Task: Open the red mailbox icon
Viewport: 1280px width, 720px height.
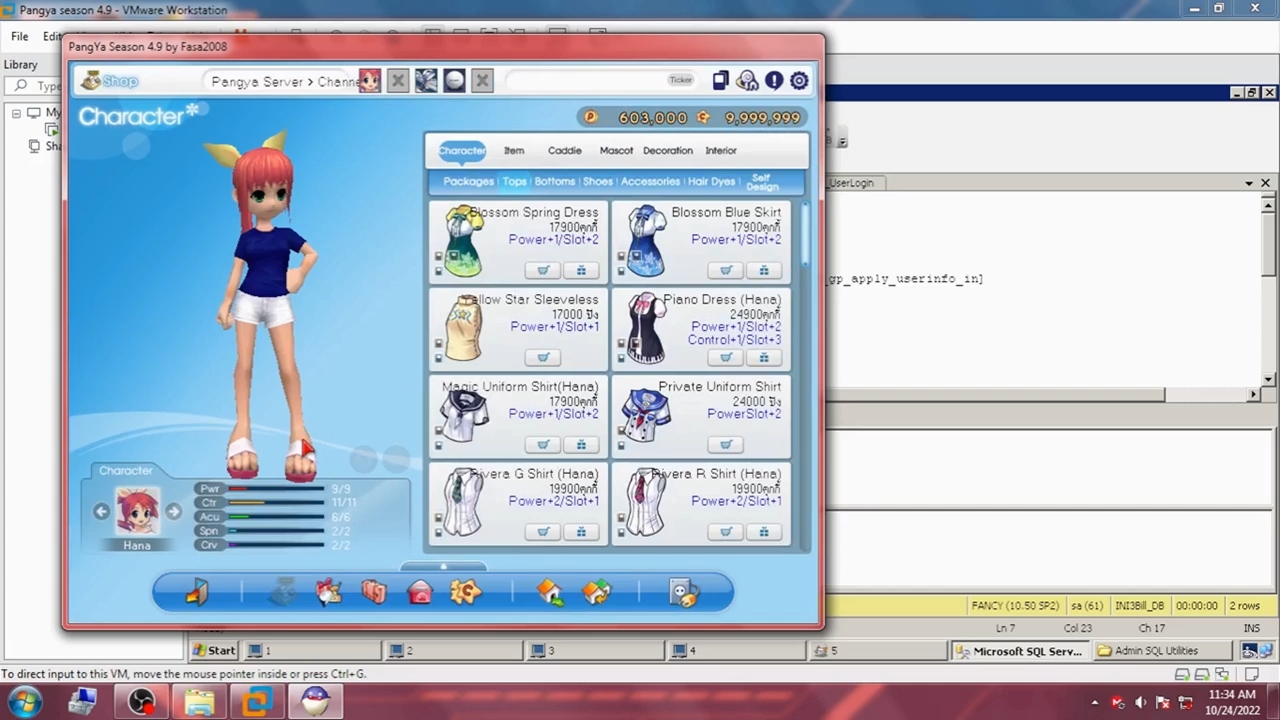Action: [x=420, y=592]
